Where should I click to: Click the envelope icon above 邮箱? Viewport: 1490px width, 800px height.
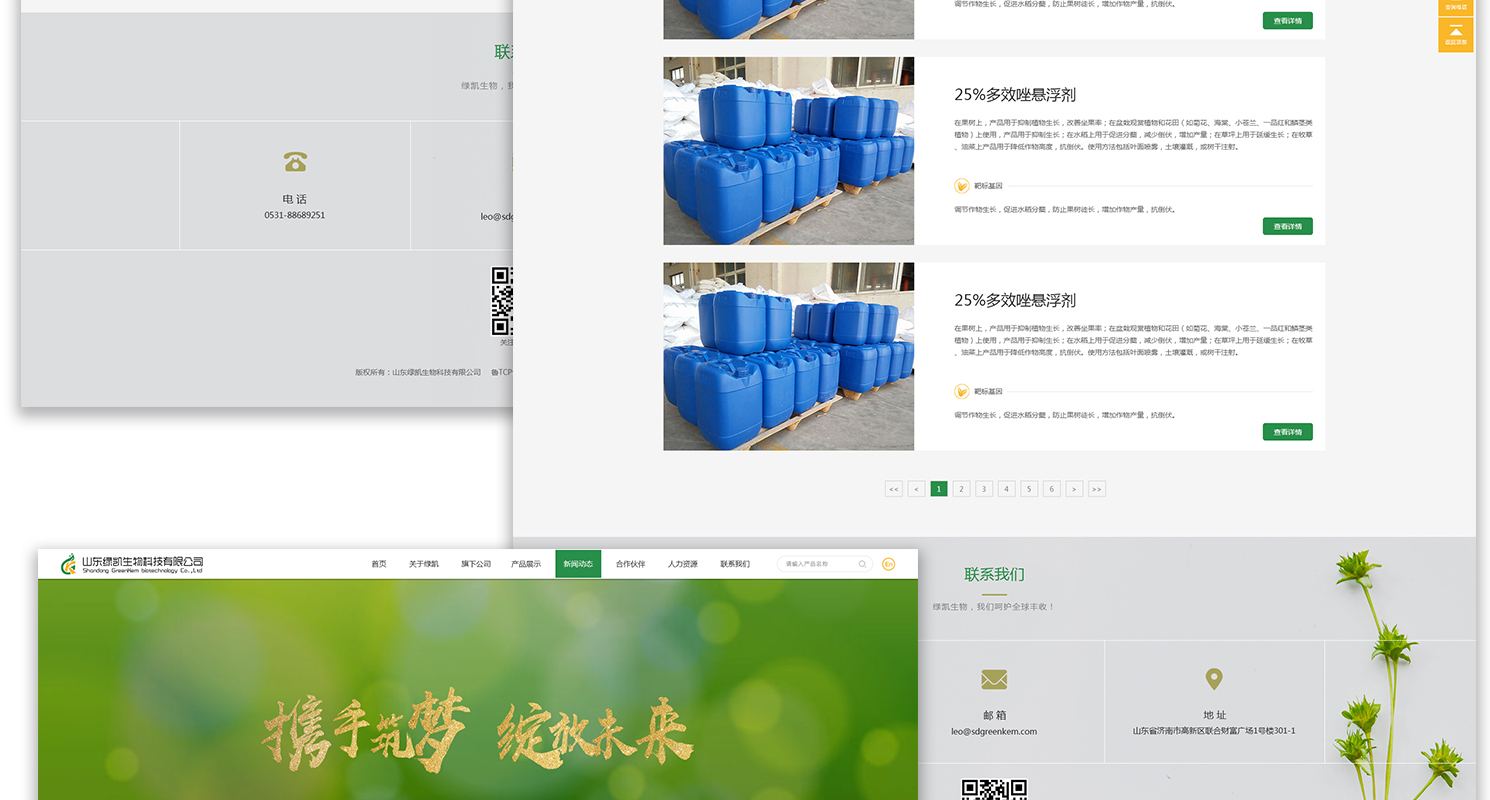(993, 680)
